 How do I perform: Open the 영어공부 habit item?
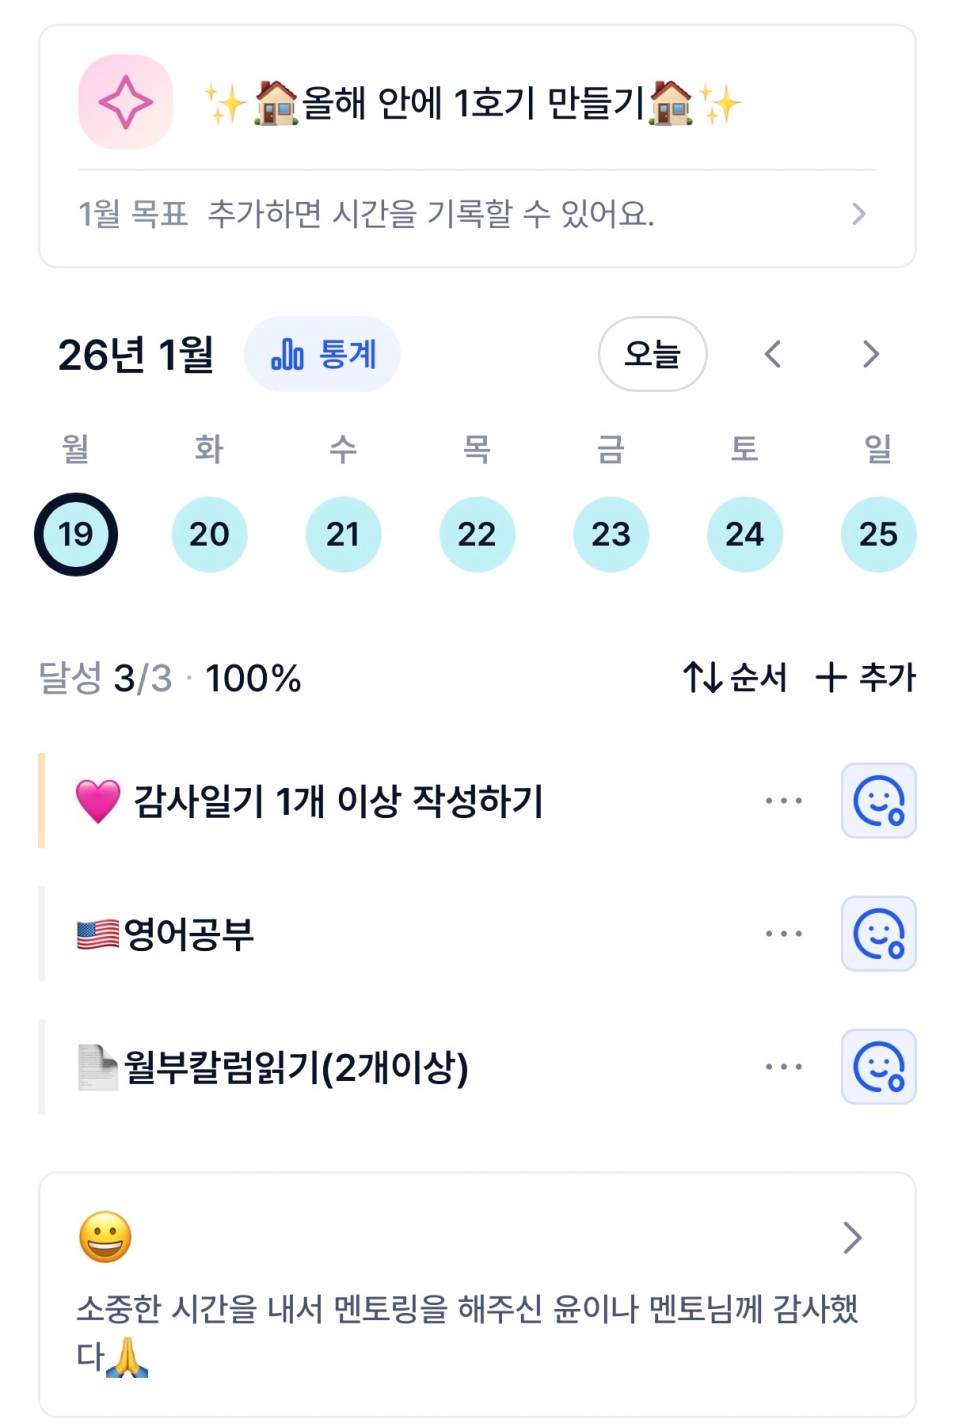[x=190, y=934]
